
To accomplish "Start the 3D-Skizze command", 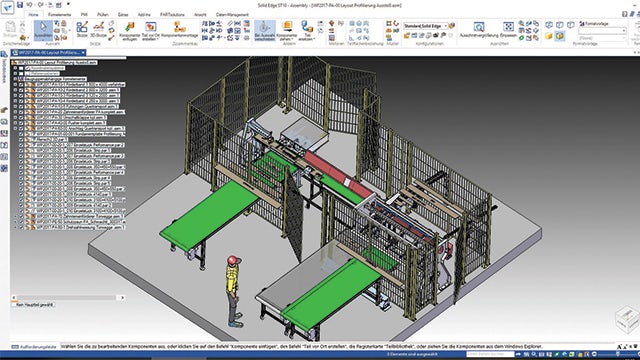I will click(98, 29).
